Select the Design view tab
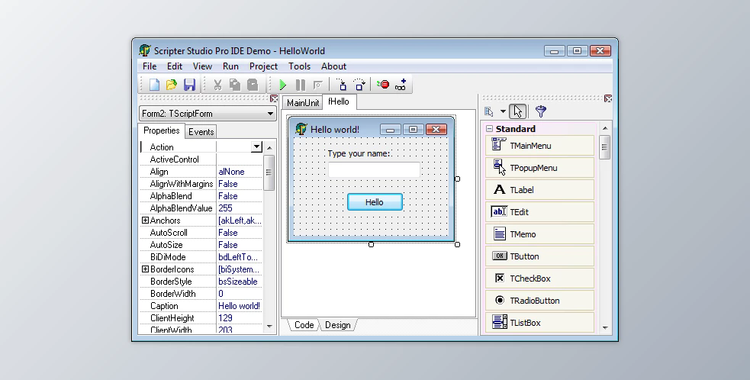 coord(338,324)
